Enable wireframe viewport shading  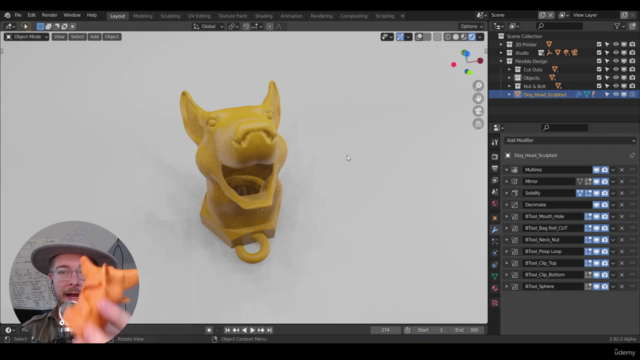[448, 37]
